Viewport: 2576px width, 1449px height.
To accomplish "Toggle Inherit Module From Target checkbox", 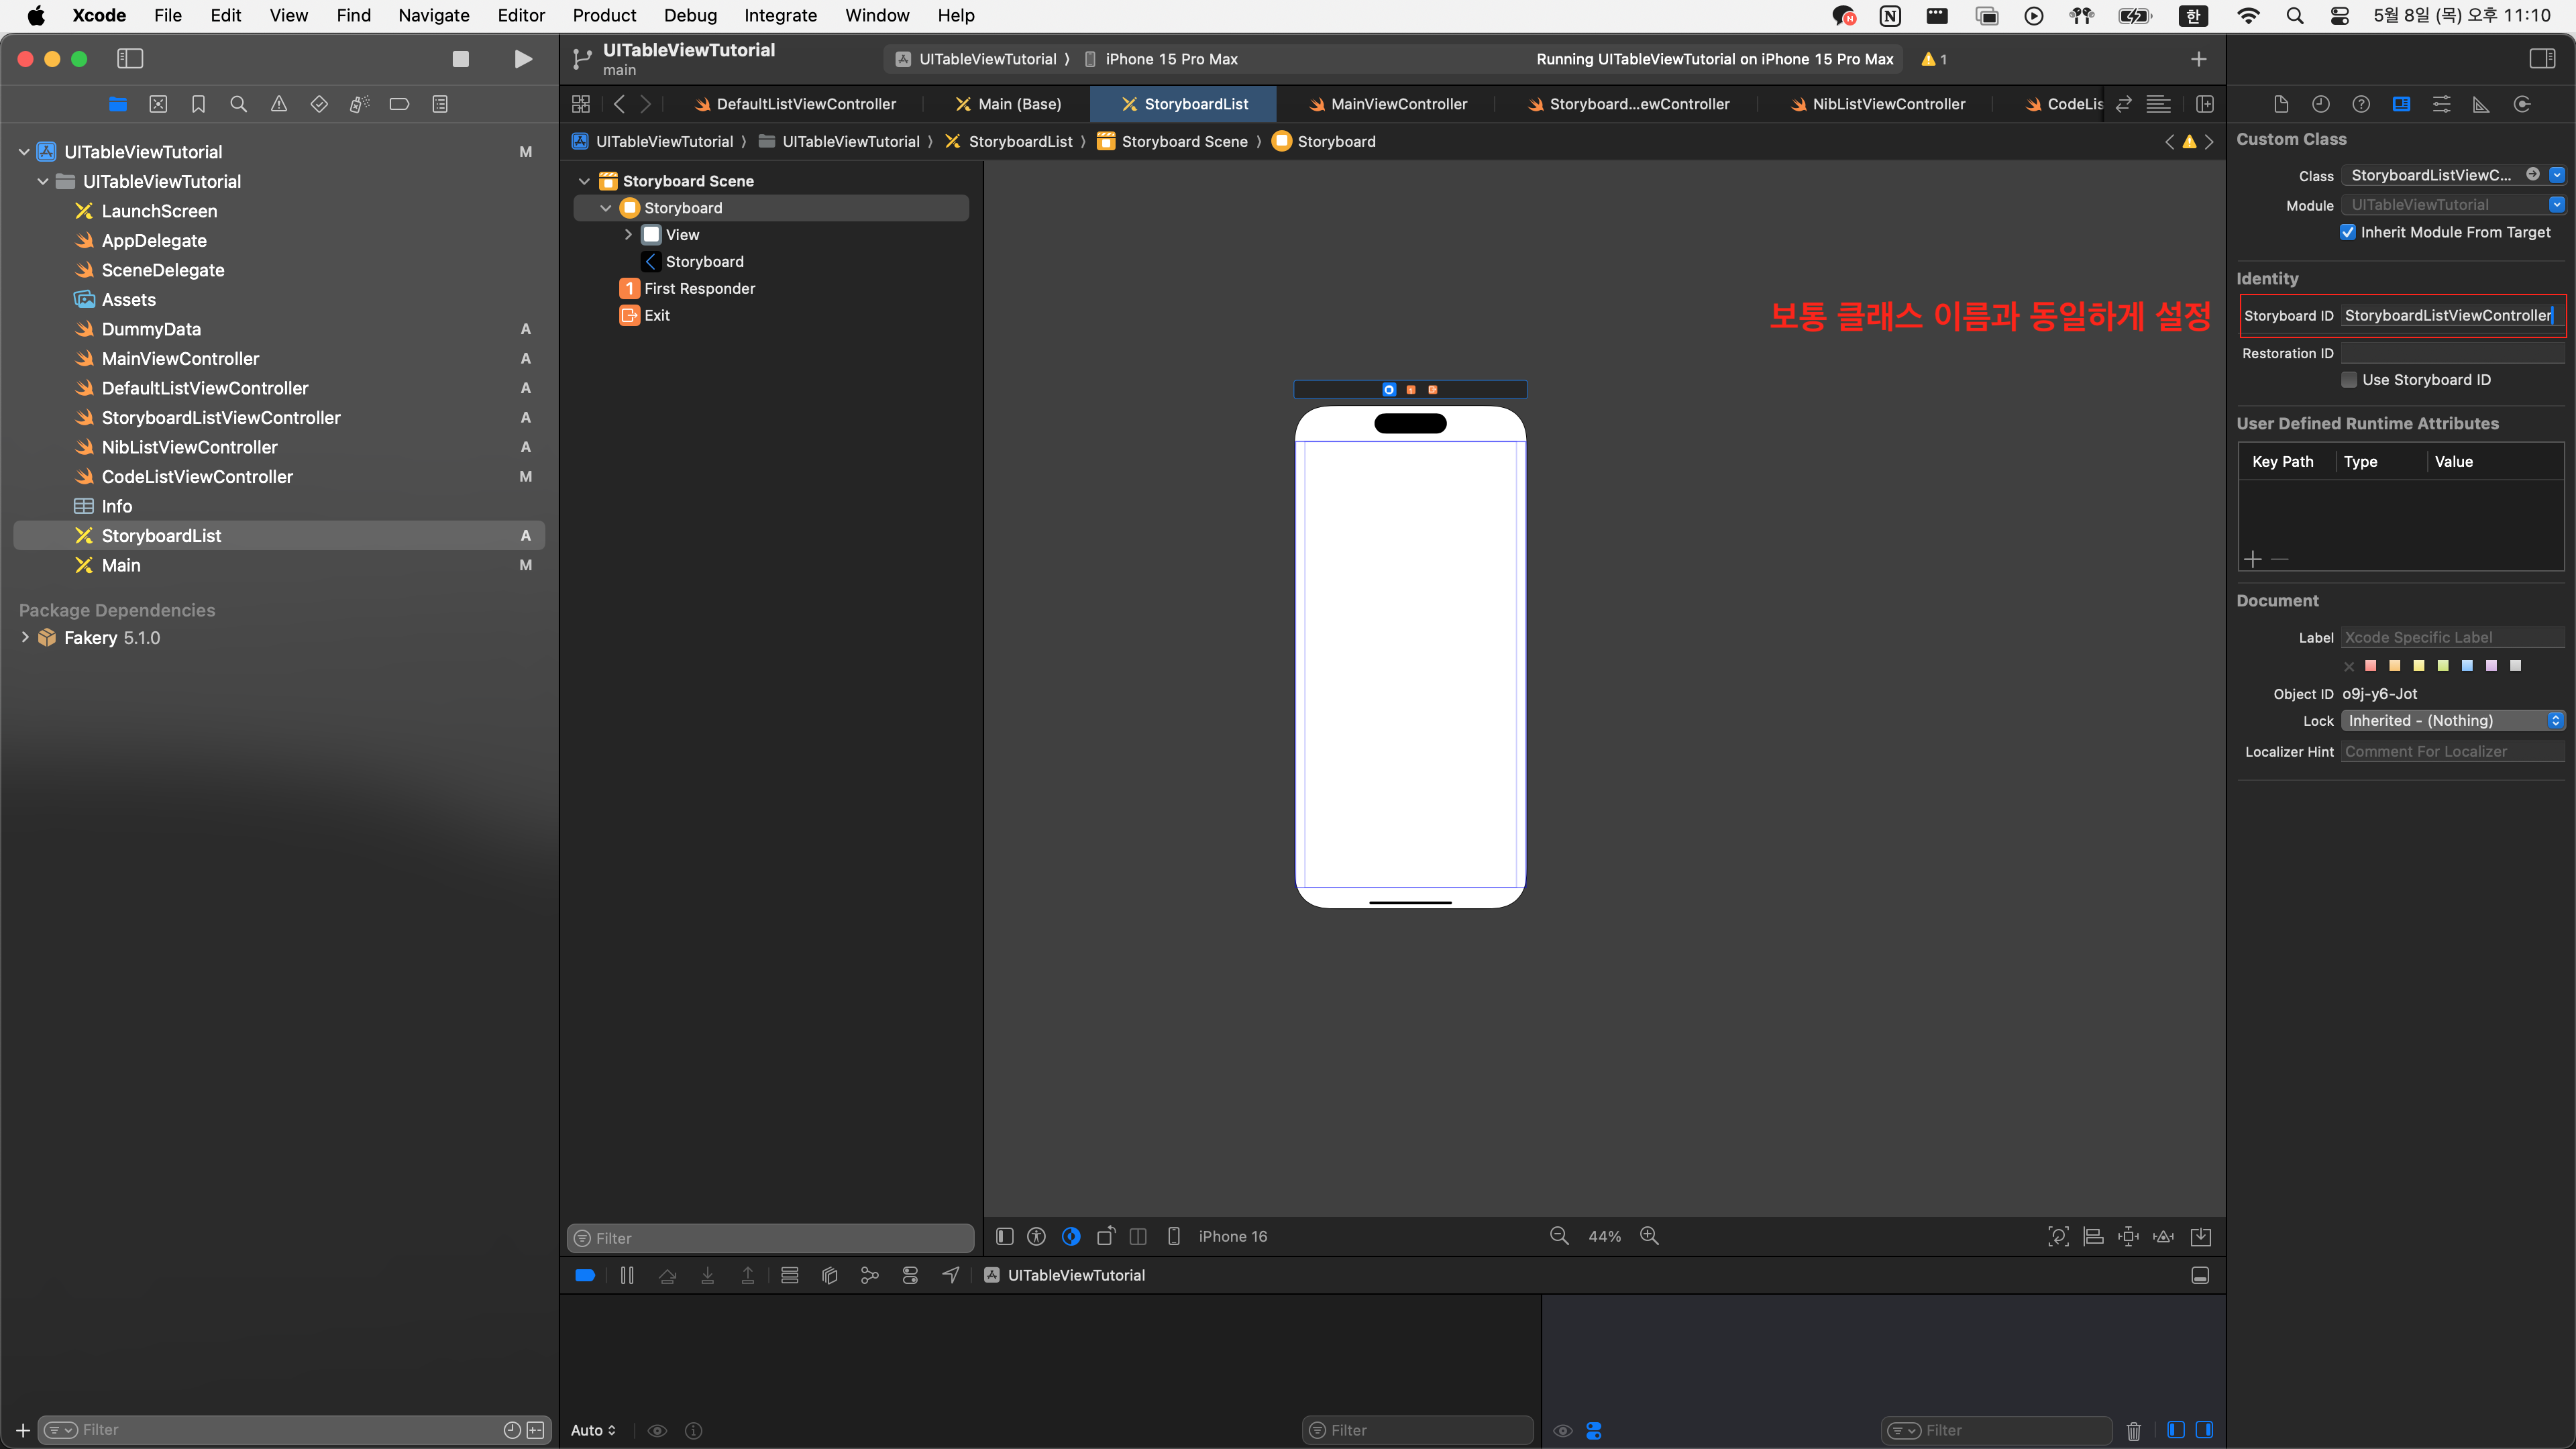I will click(x=2347, y=232).
